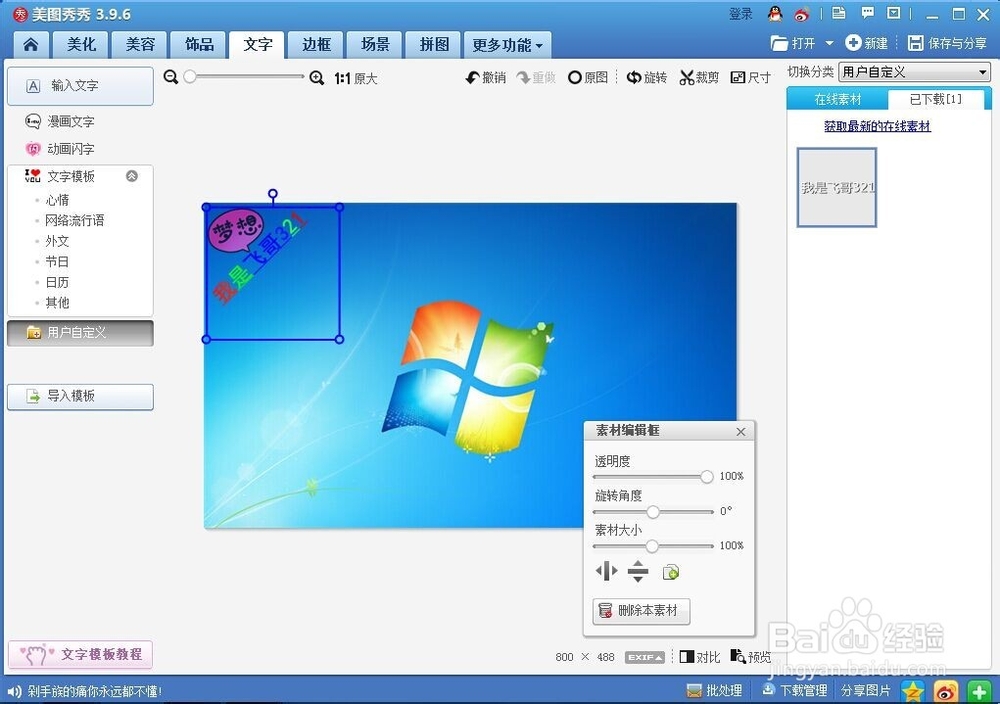The width and height of the screenshot is (1000, 704).
Task: Select the 网络流行语 template category
Action: pyautogui.click(x=74, y=221)
